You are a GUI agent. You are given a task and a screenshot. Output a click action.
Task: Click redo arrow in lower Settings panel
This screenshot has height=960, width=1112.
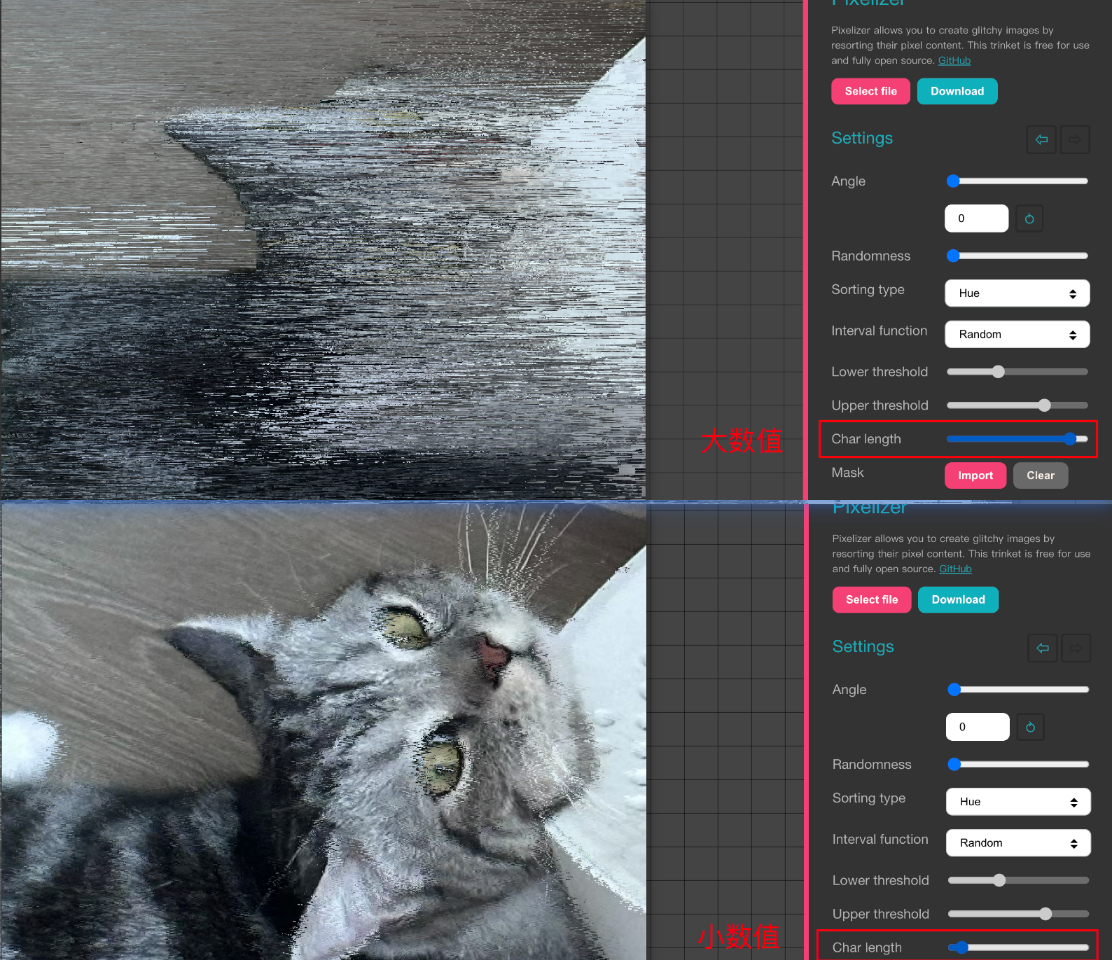point(1076,648)
